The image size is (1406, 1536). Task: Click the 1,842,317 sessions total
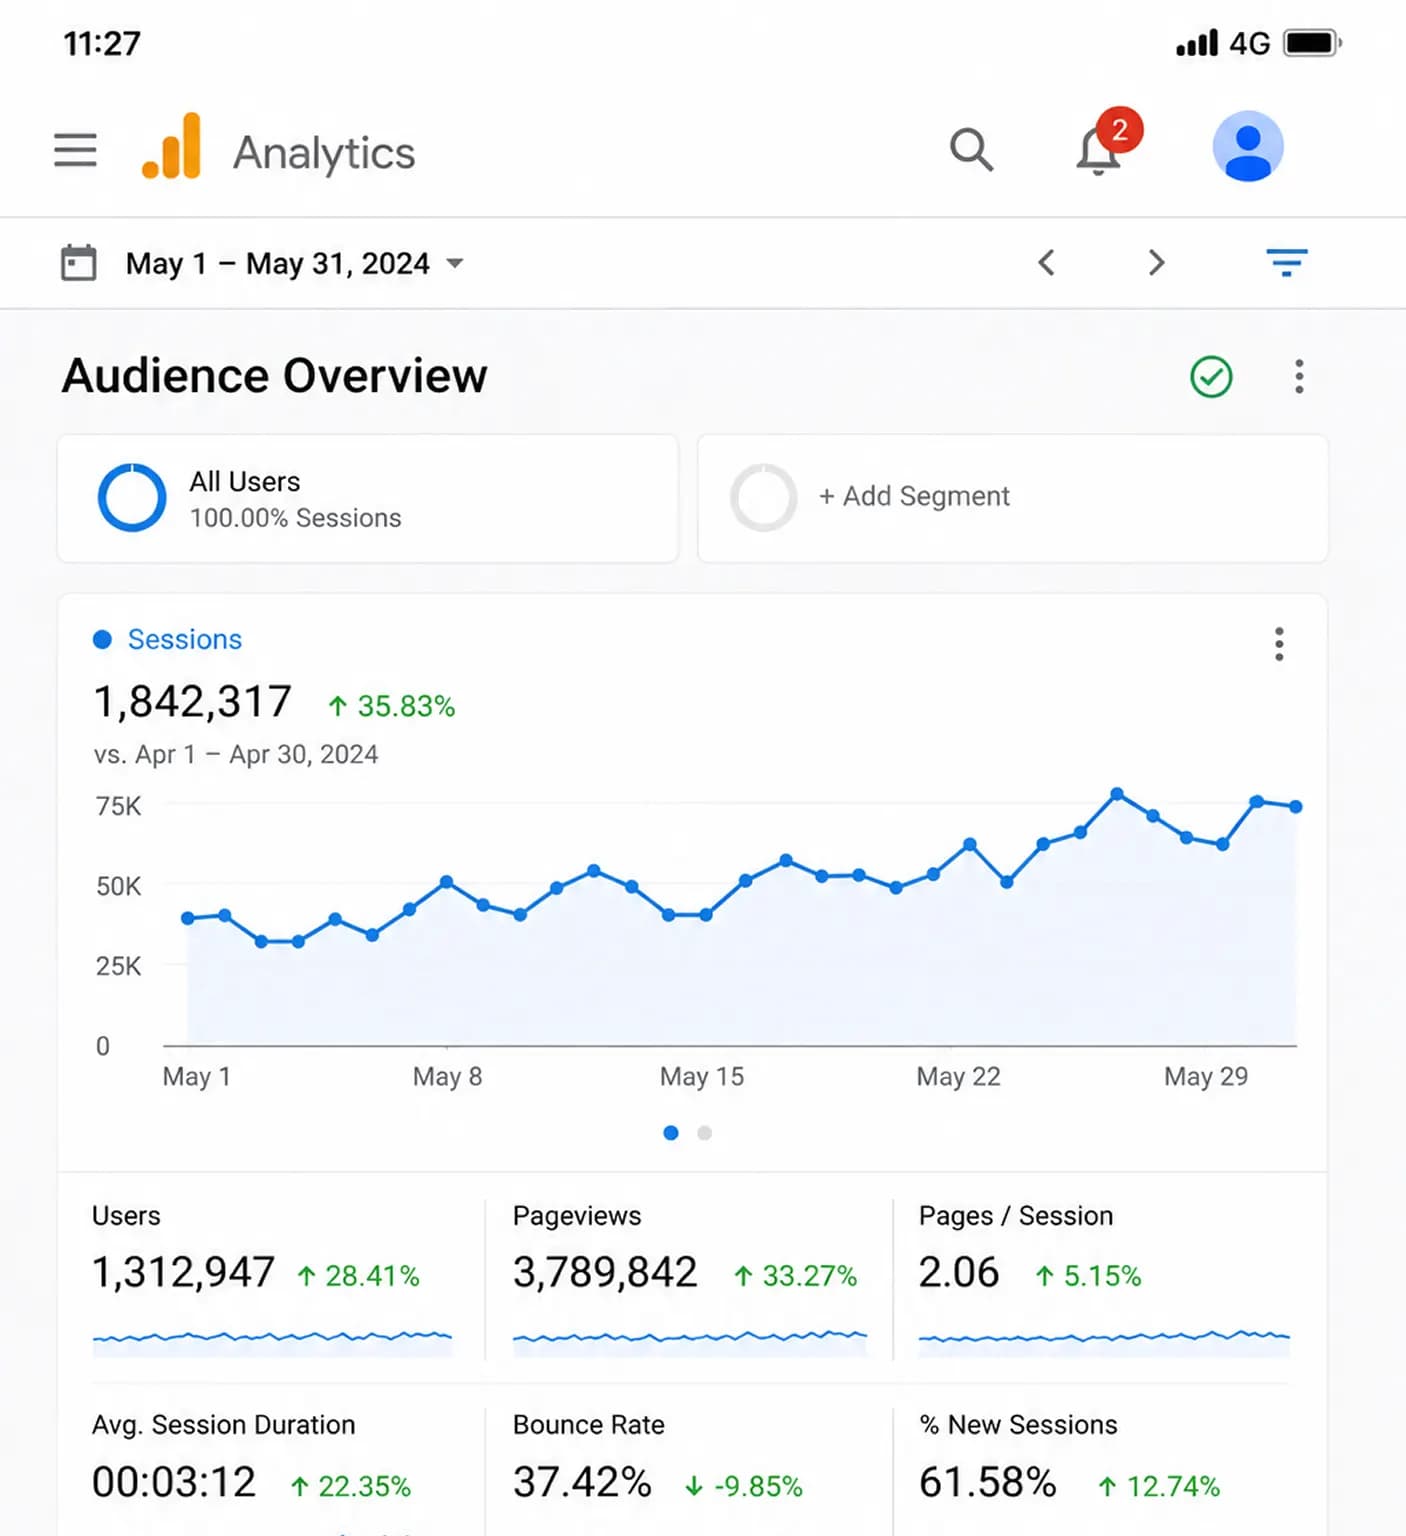[x=192, y=702]
